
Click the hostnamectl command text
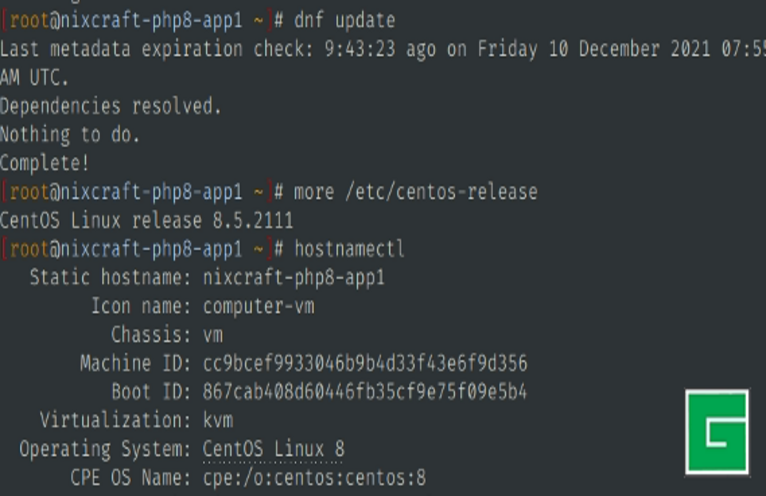coord(349,248)
